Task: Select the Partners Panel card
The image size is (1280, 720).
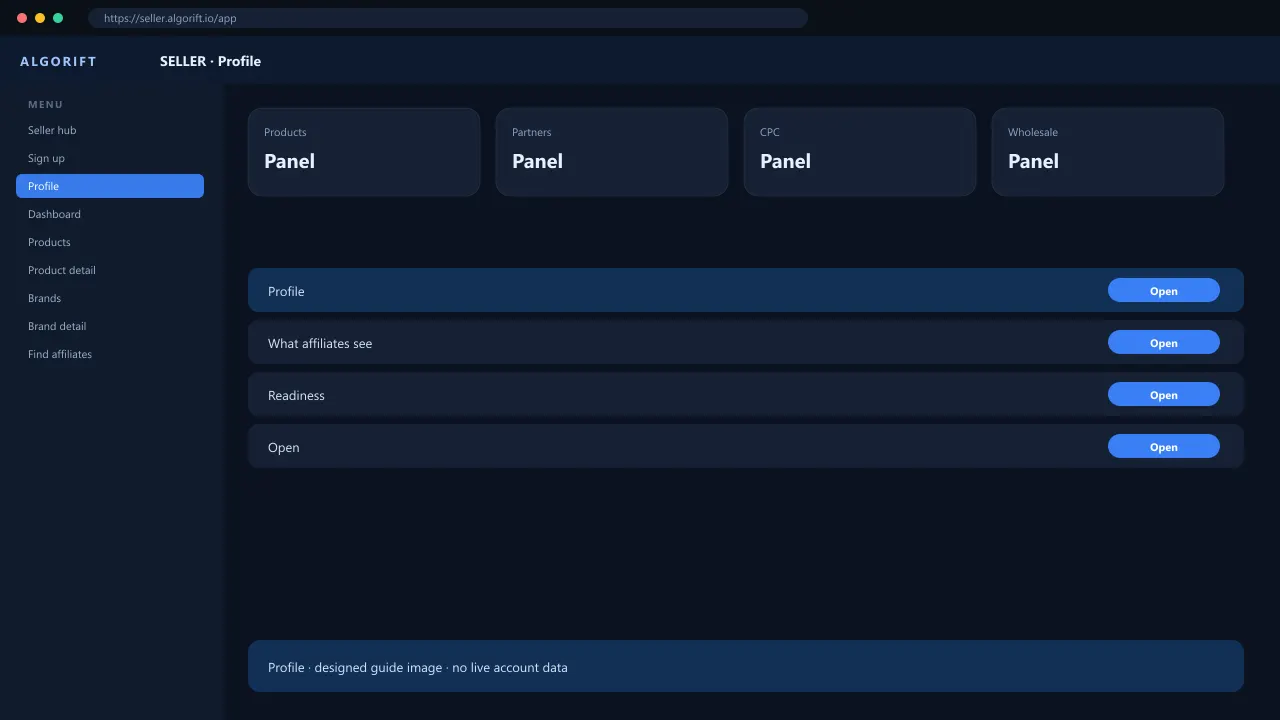Action: click(x=612, y=152)
